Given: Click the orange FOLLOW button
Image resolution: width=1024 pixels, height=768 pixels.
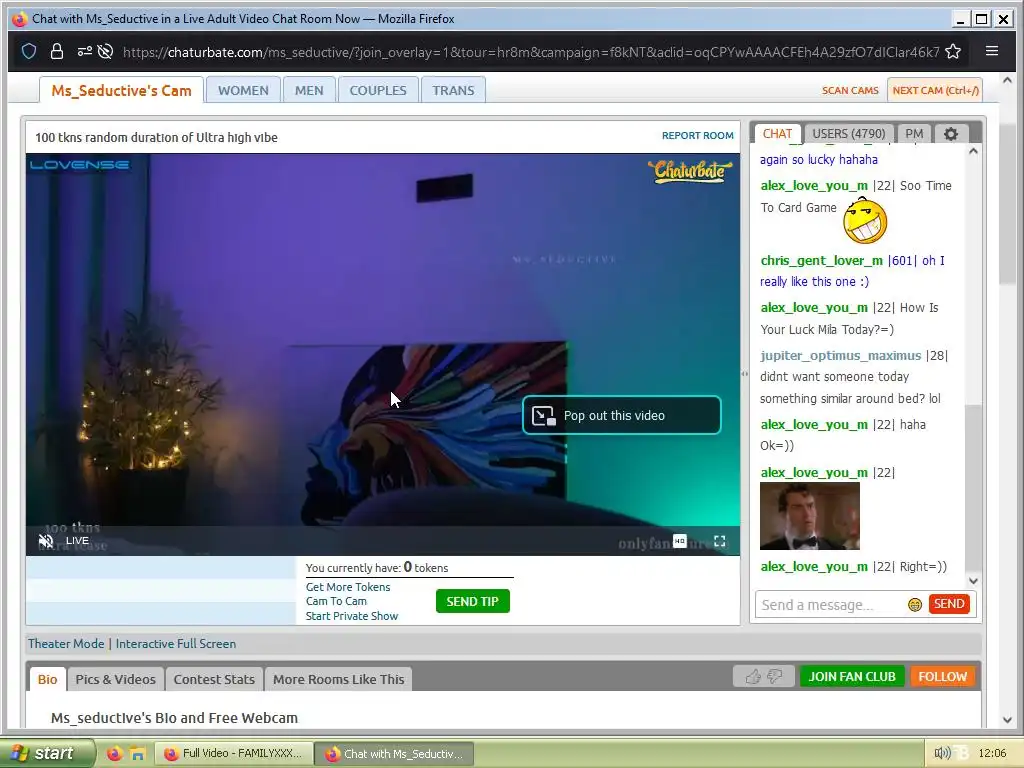Looking at the screenshot, I should coord(942,677).
